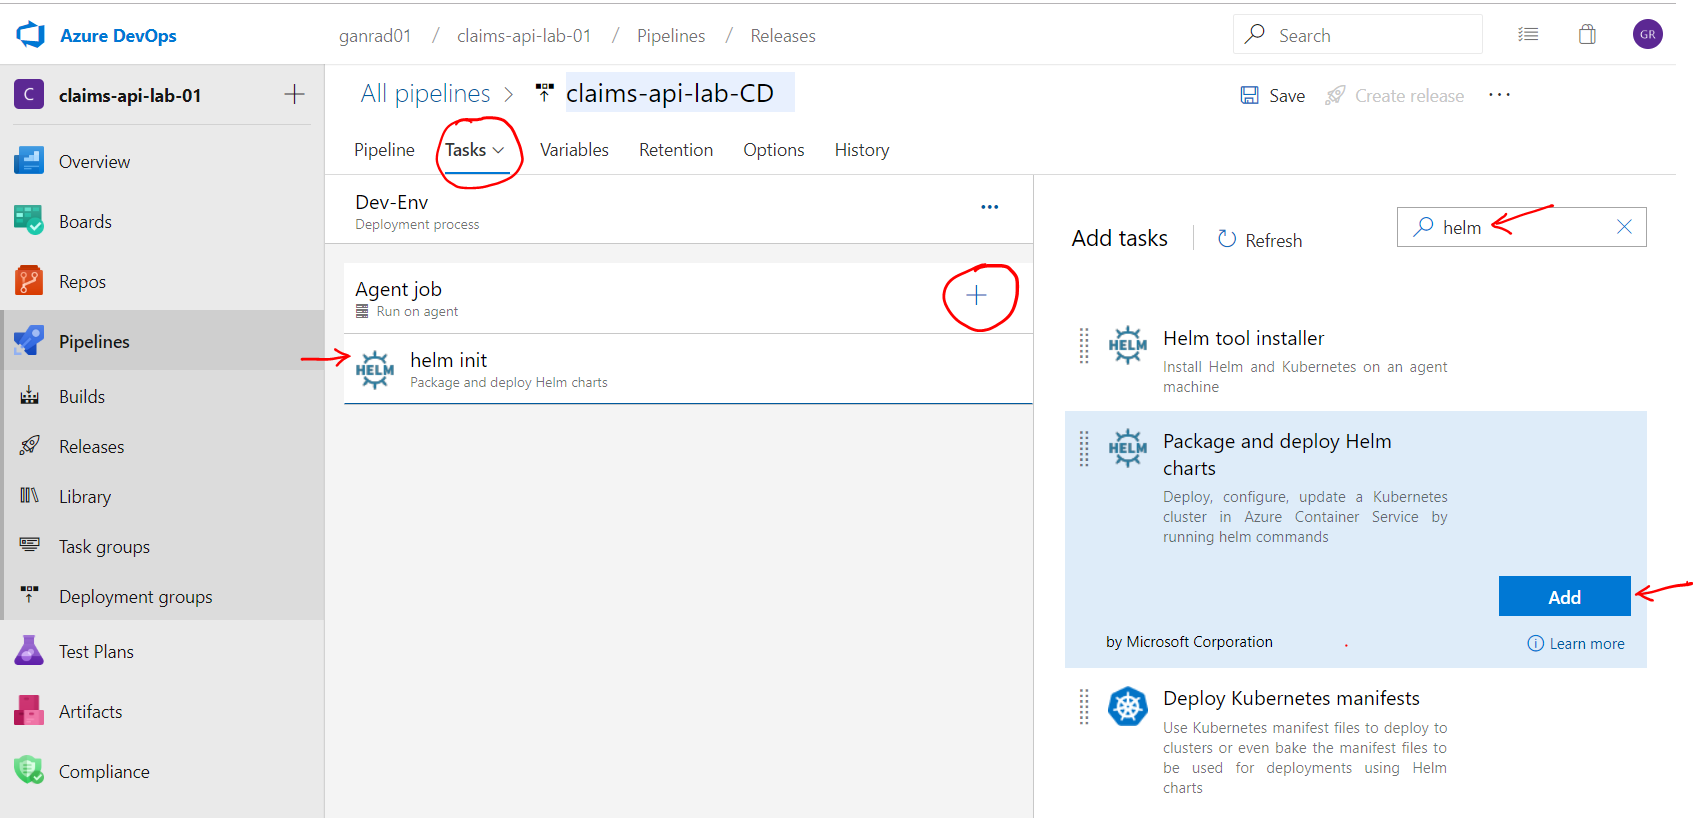Viewport: 1693px width, 818px height.
Task: Click the claims-api-lab-01 project name in sidebar
Action: coord(130,95)
